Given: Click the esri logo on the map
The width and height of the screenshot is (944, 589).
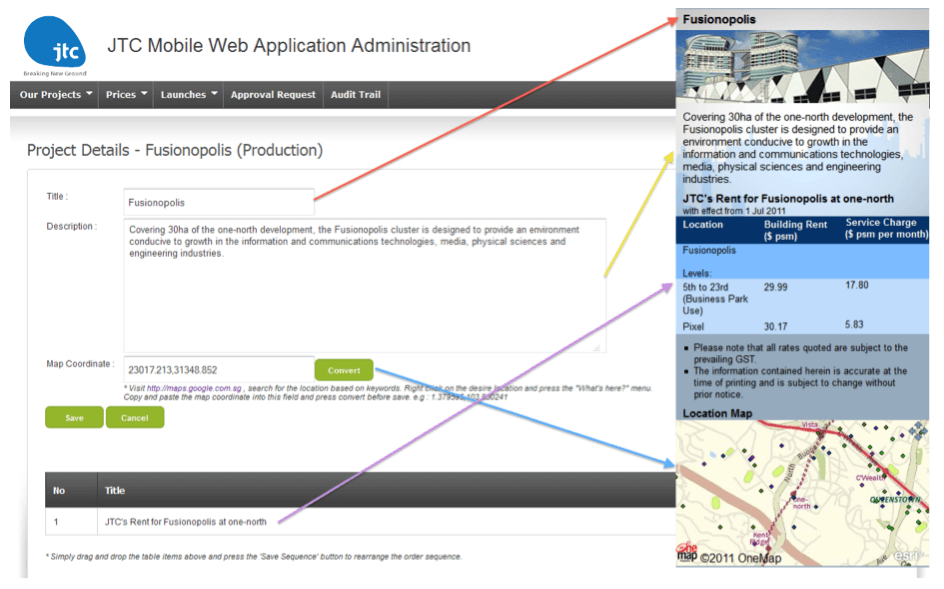Looking at the screenshot, I should point(906,555).
